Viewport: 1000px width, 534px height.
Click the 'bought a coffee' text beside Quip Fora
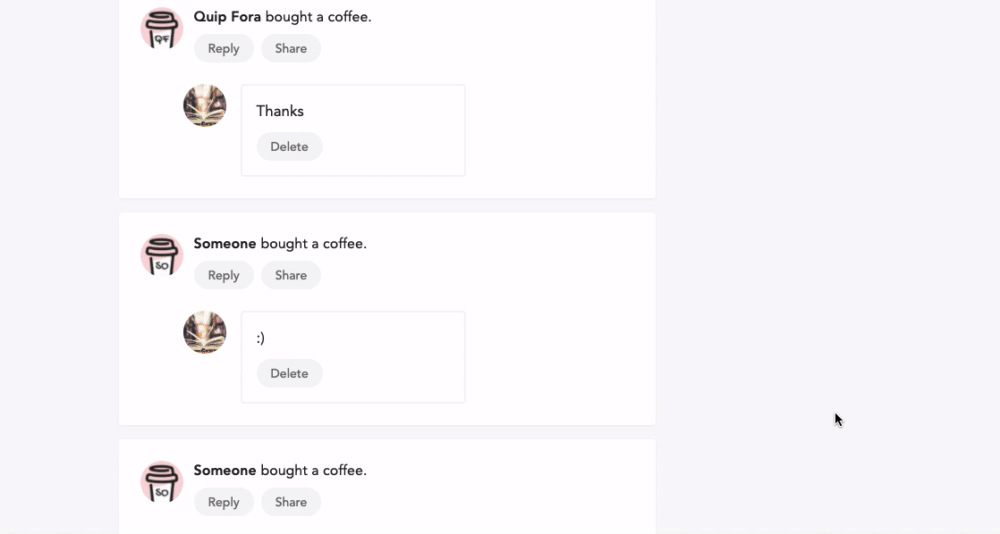click(318, 17)
